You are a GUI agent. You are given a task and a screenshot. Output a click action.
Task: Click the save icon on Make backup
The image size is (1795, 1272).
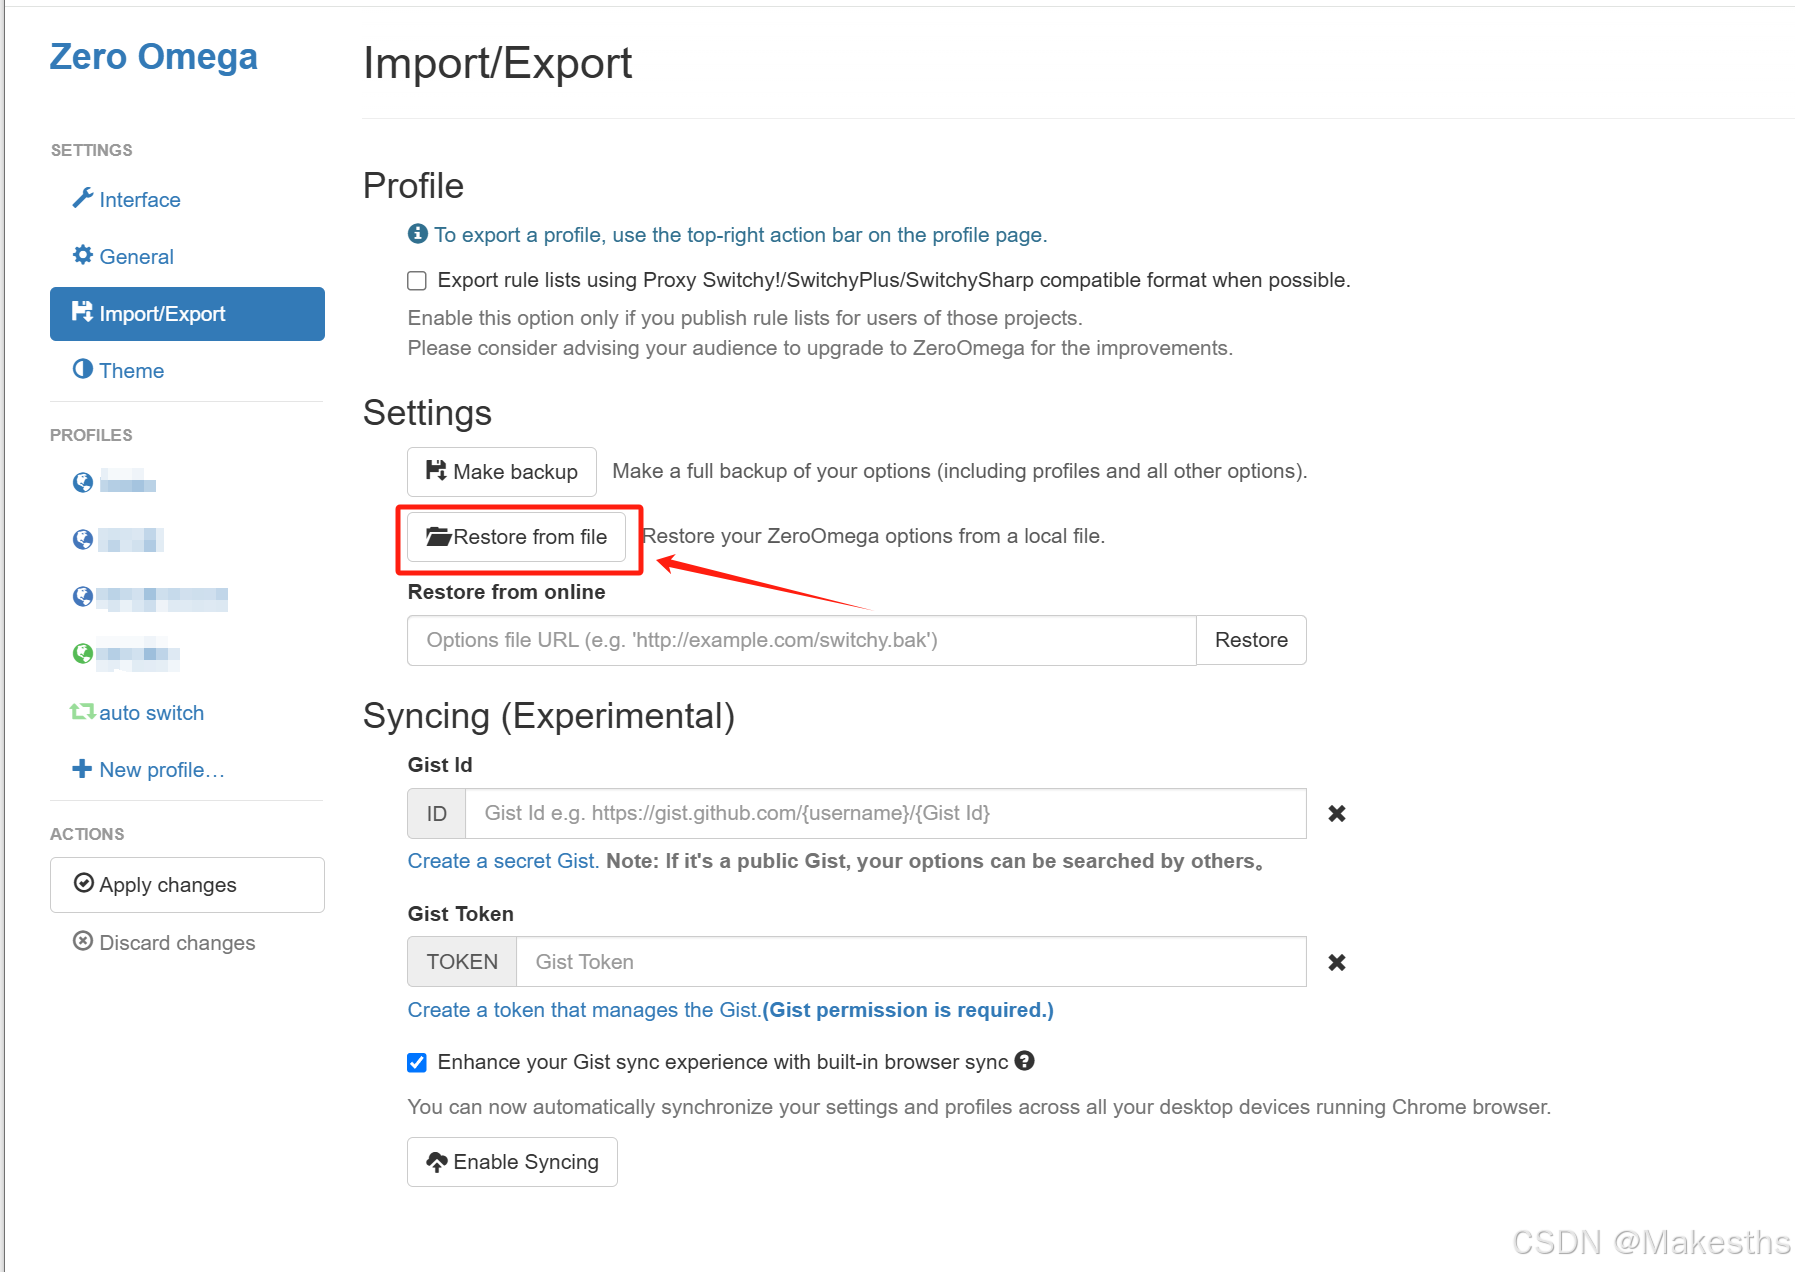pos(436,470)
